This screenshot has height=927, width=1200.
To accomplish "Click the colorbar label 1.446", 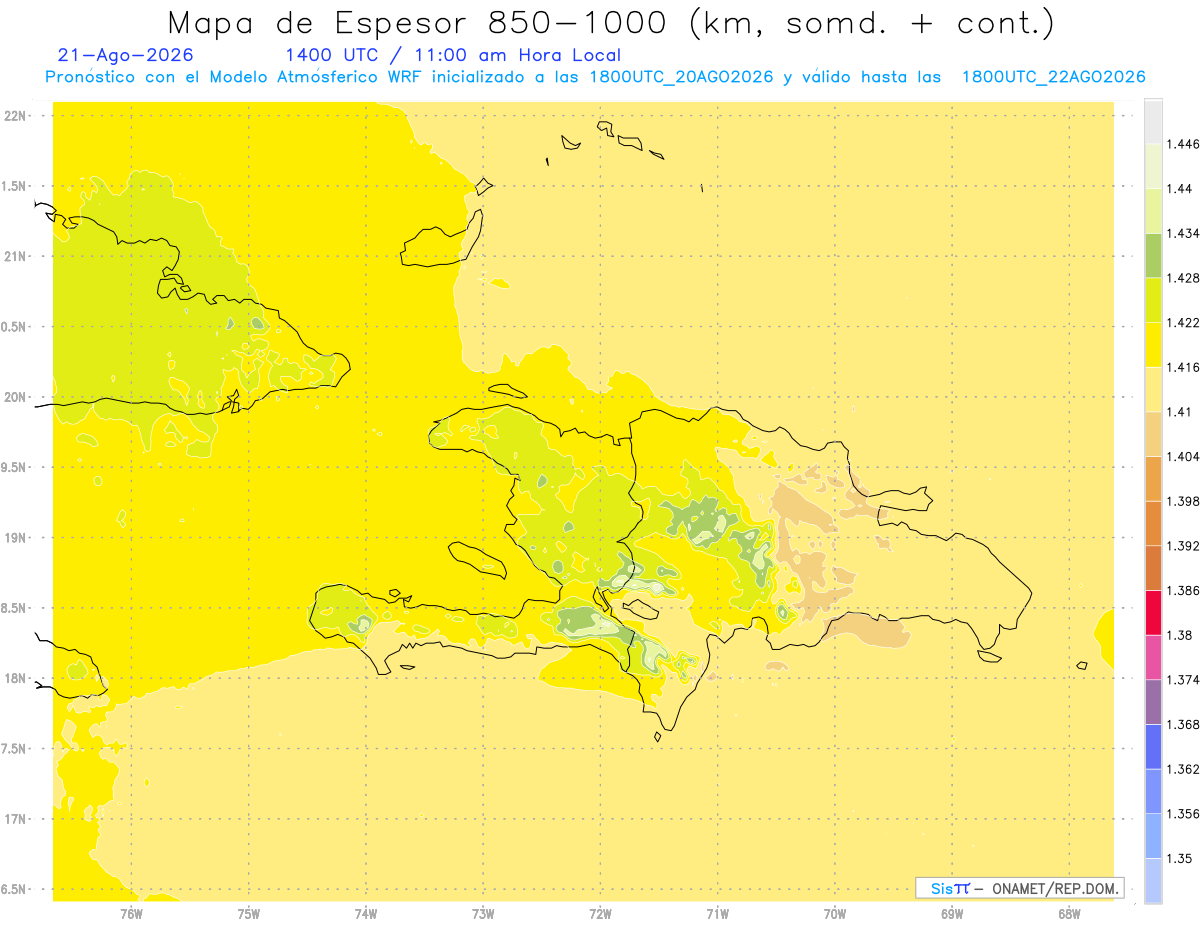I will pos(1185,144).
